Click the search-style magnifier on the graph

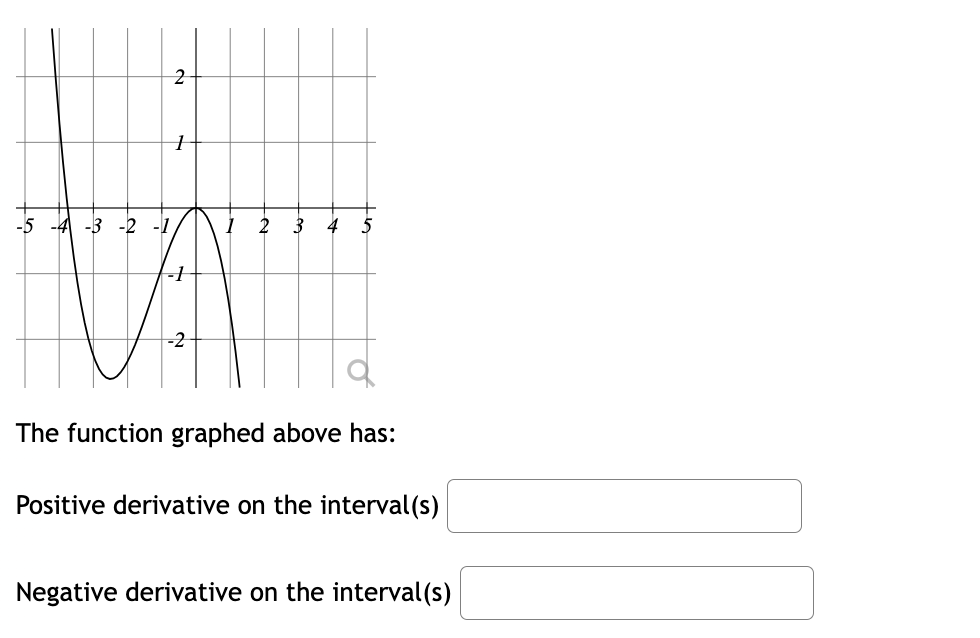(x=360, y=370)
